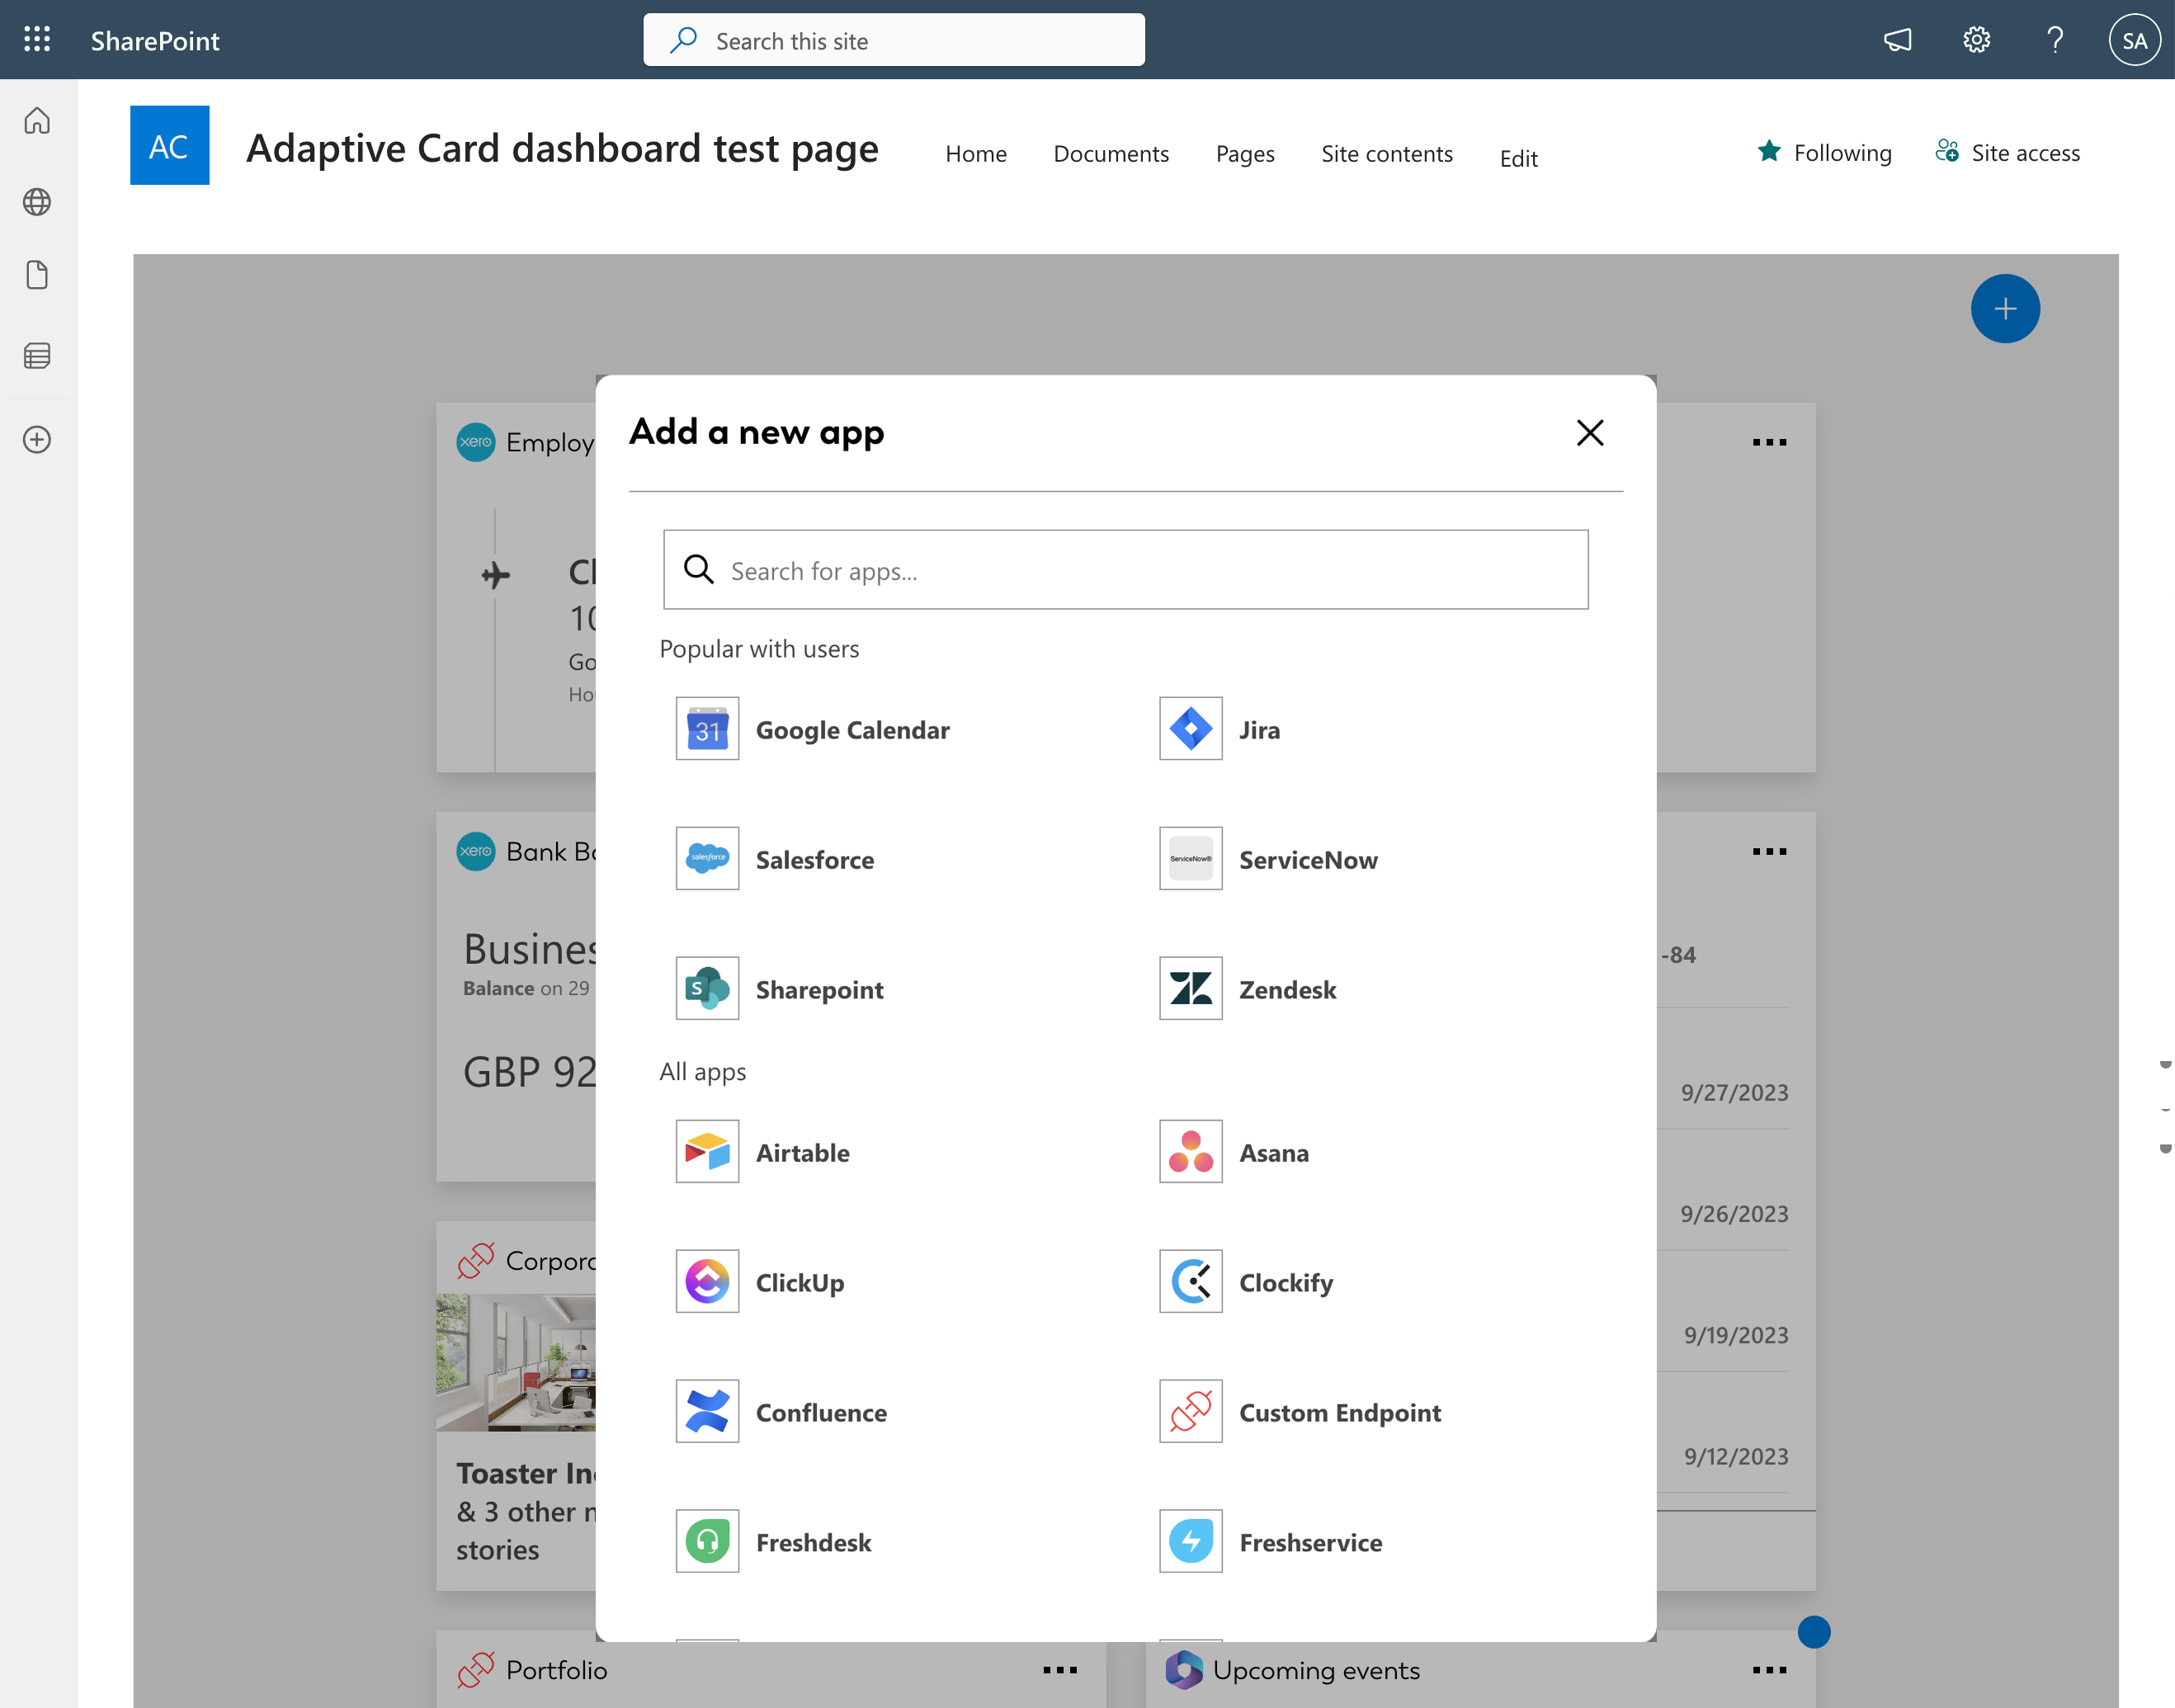Select the Asana app icon
The image size is (2175, 1708).
coord(1190,1152)
